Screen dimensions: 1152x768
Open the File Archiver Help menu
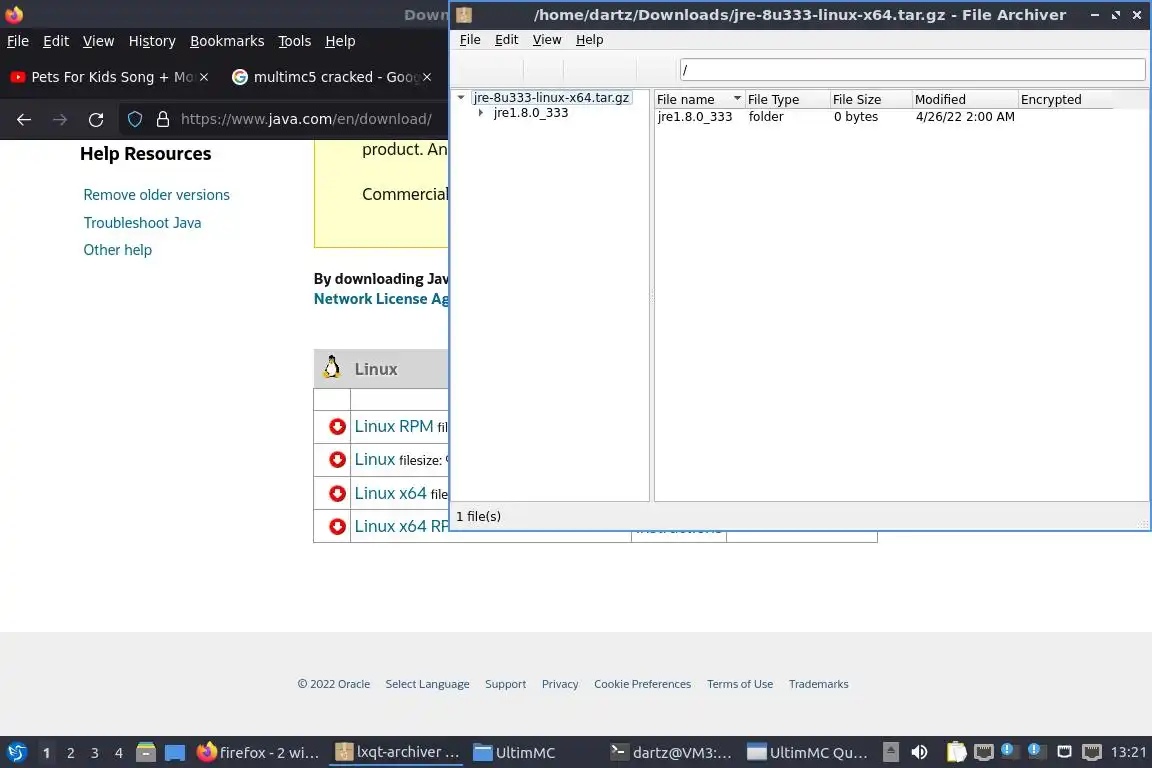(589, 40)
